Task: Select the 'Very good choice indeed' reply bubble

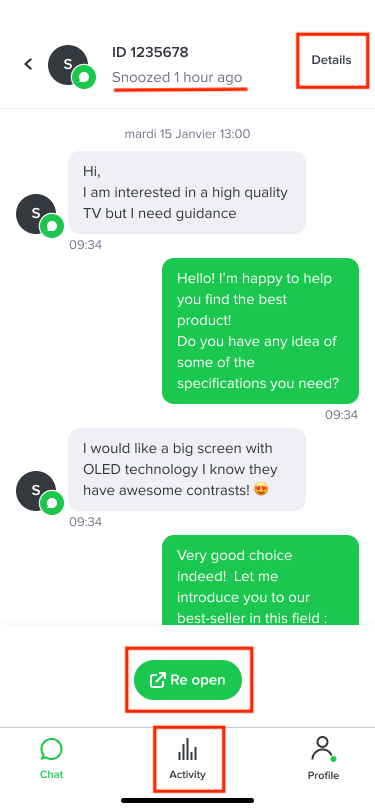Action: pyautogui.click(x=261, y=580)
